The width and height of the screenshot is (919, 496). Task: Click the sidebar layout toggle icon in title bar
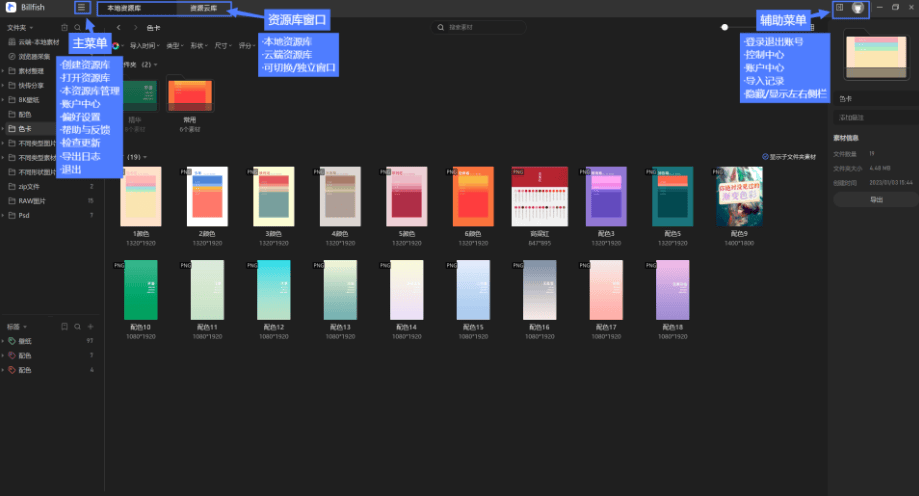(x=840, y=8)
